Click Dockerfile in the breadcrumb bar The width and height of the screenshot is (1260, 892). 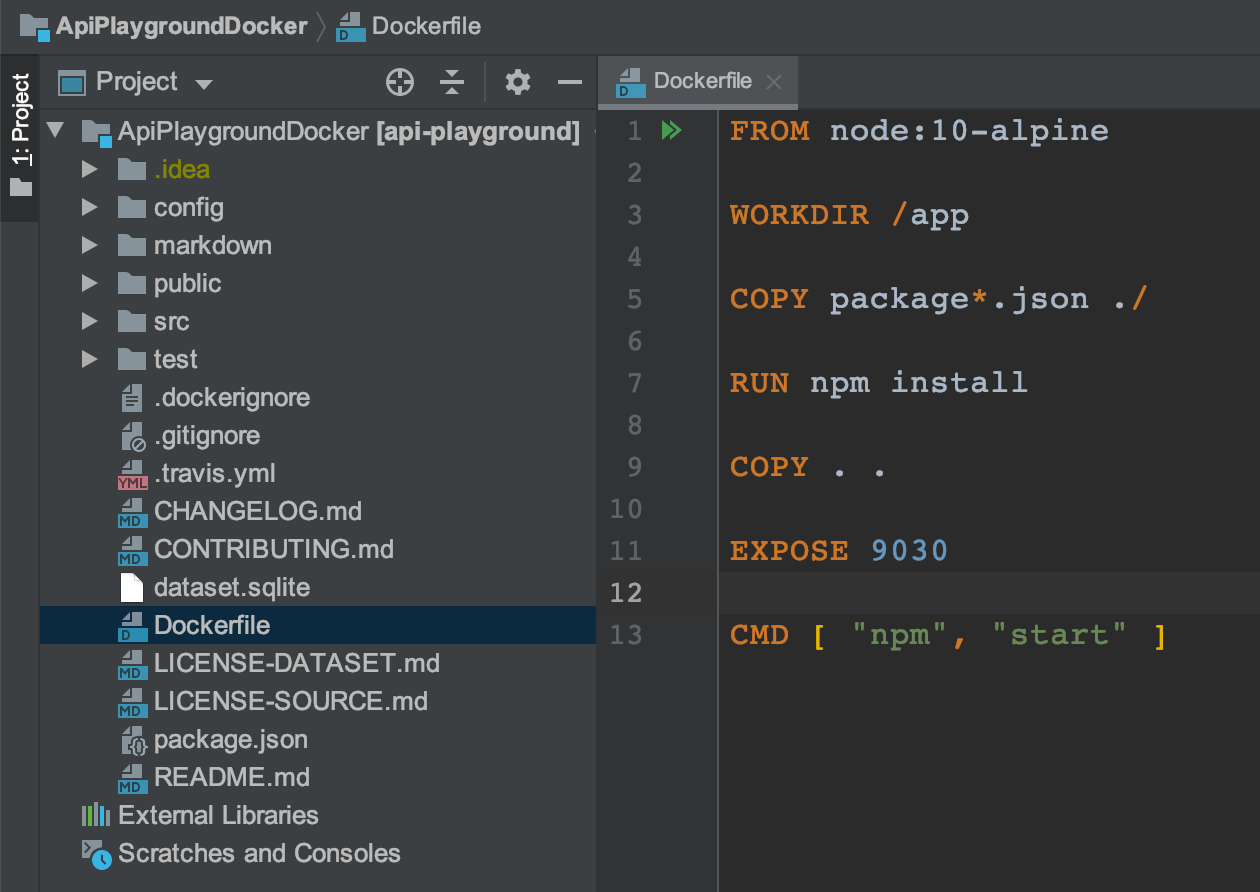tap(426, 26)
